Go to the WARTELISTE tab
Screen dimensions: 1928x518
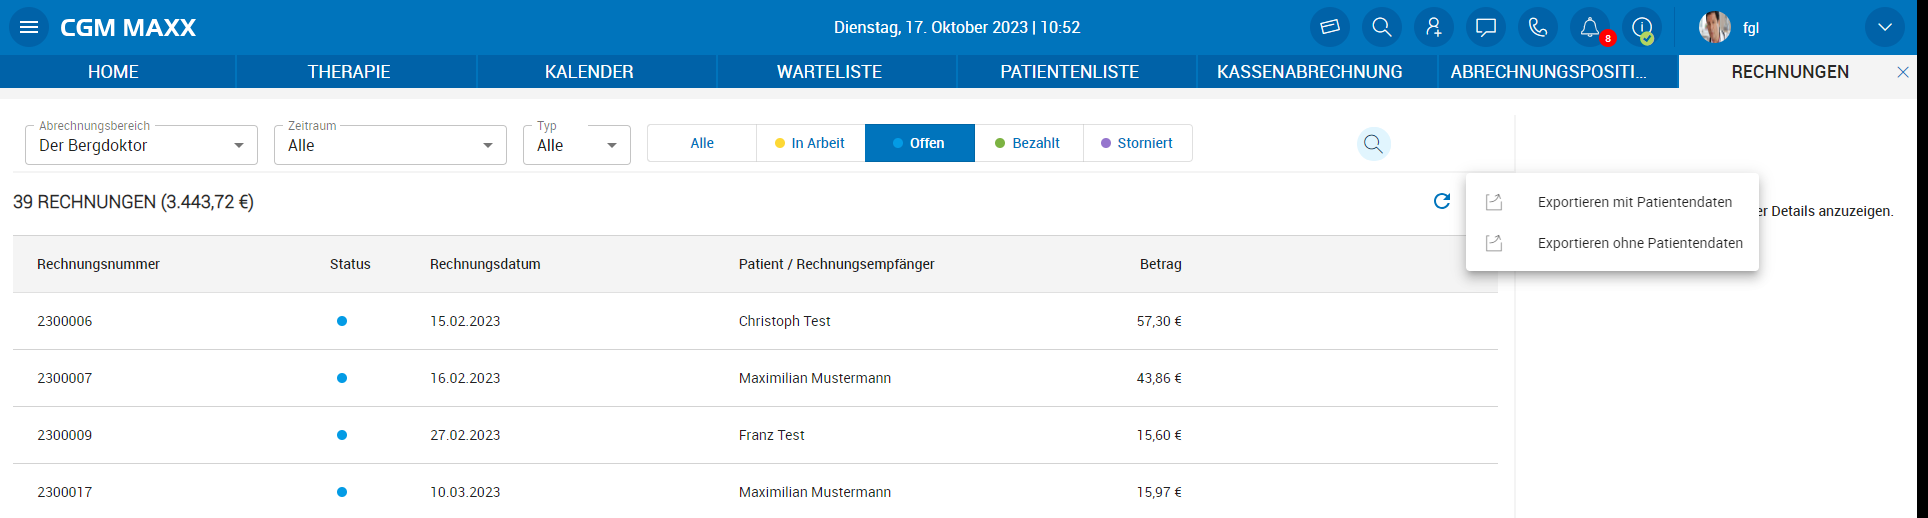coord(829,72)
